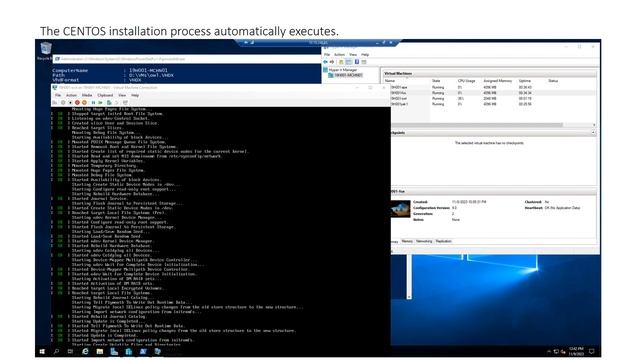Click the red Shut Down toolbar icon

pos(78,102)
